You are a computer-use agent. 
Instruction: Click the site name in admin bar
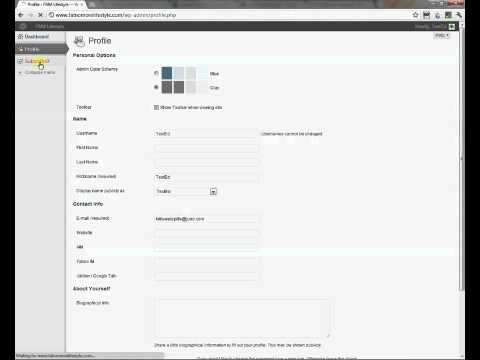pyautogui.click(x=49, y=26)
